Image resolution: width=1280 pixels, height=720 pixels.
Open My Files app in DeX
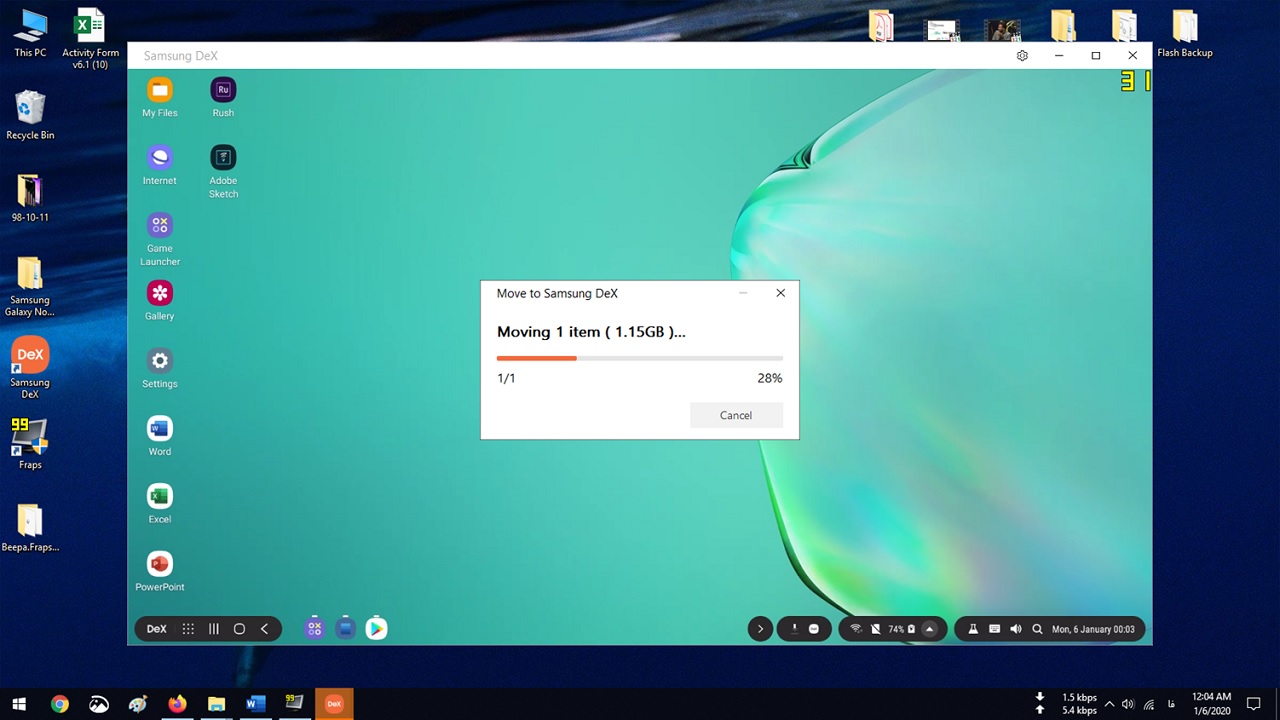pyautogui.click(x=160, y=98)
